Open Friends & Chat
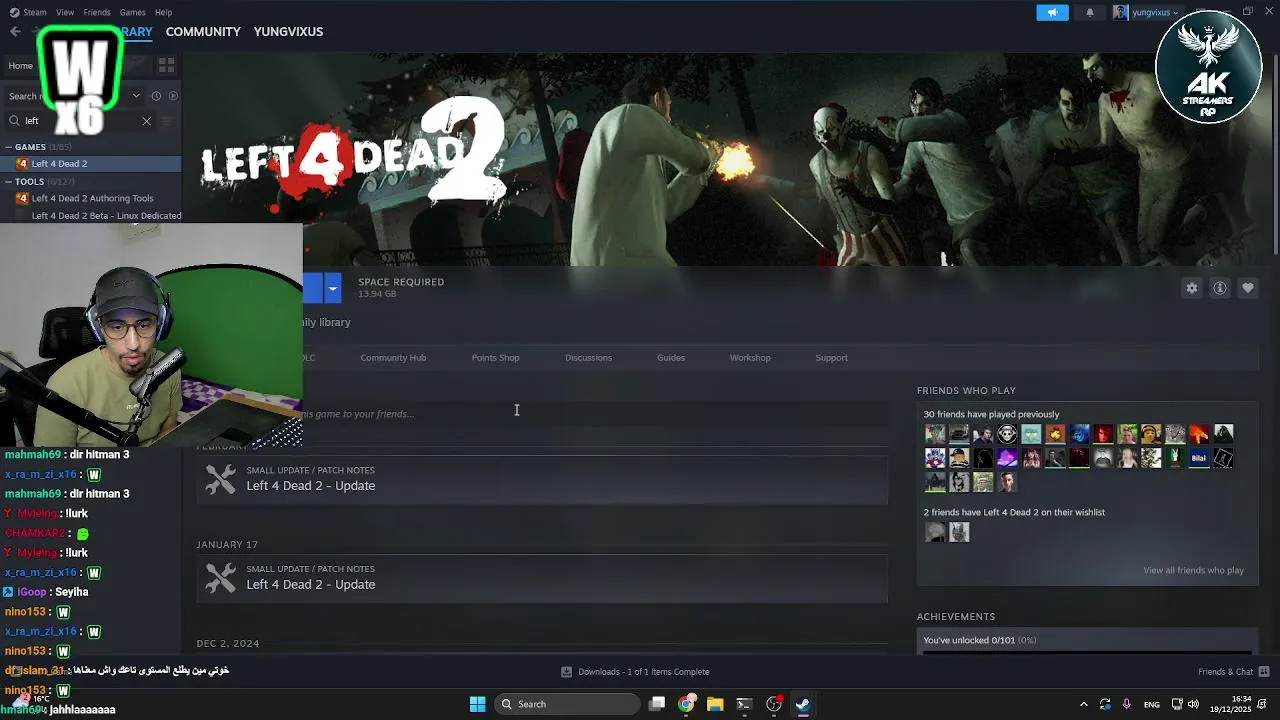The image size is (1280, 720). pyautogui.click(x=1233, y=672)
